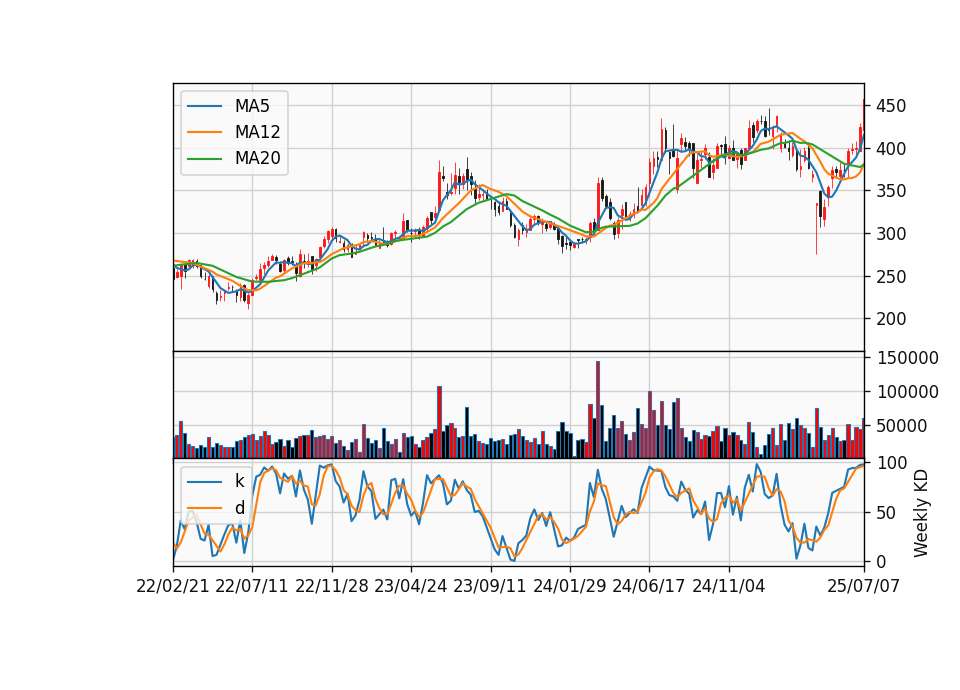Click the 50000 volume axis label

point(902,426)
